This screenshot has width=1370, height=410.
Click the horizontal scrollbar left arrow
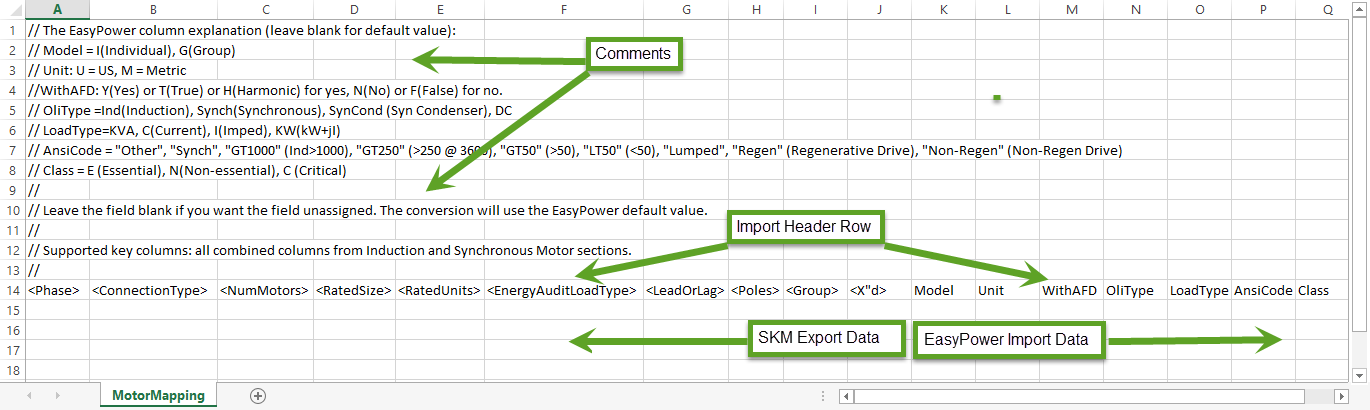pyautogui.click(x=846, y=396)
